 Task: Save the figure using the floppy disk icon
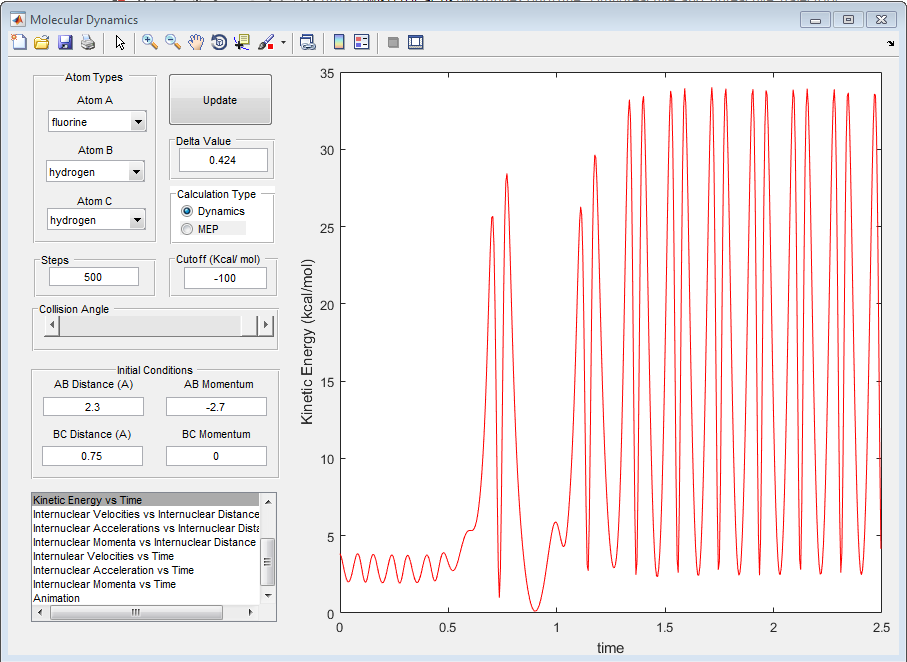[65, 42]
